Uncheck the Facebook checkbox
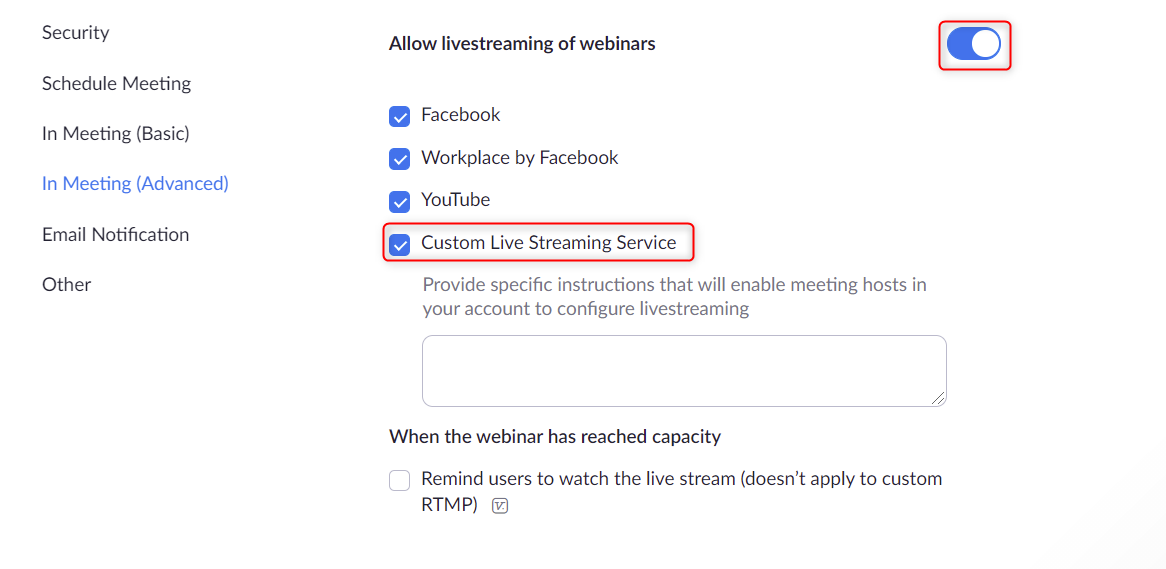The height and width of the screenshot is (569, 1166). click(x=399, y=117)
